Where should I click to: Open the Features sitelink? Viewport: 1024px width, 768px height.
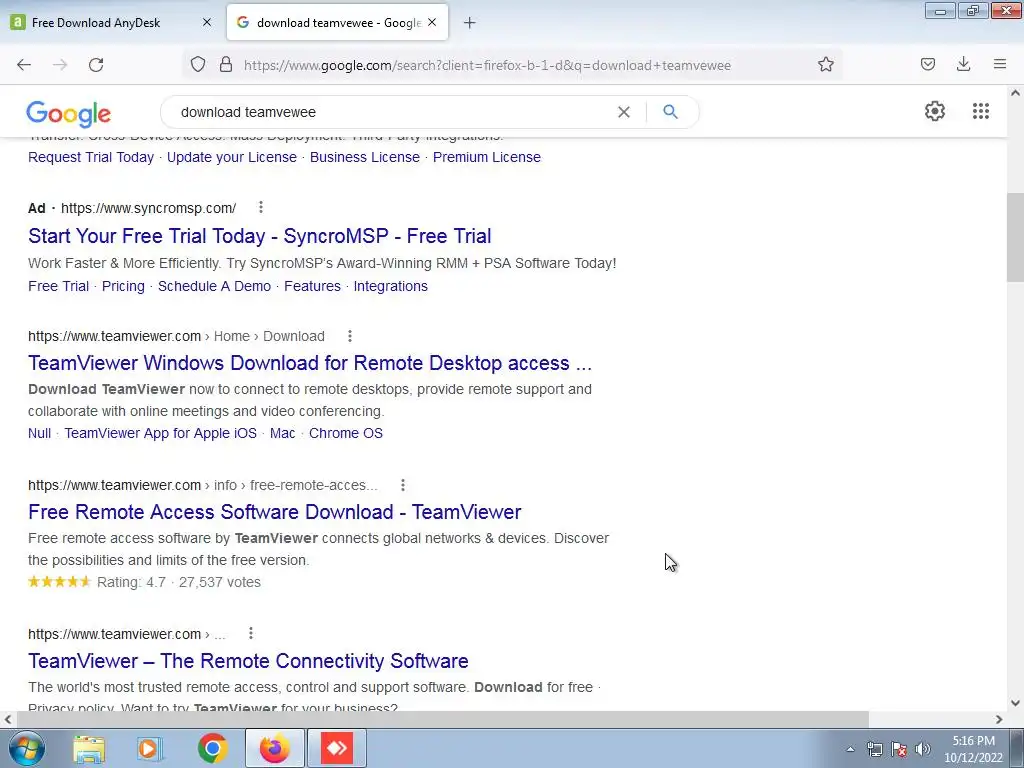point(312,286)
